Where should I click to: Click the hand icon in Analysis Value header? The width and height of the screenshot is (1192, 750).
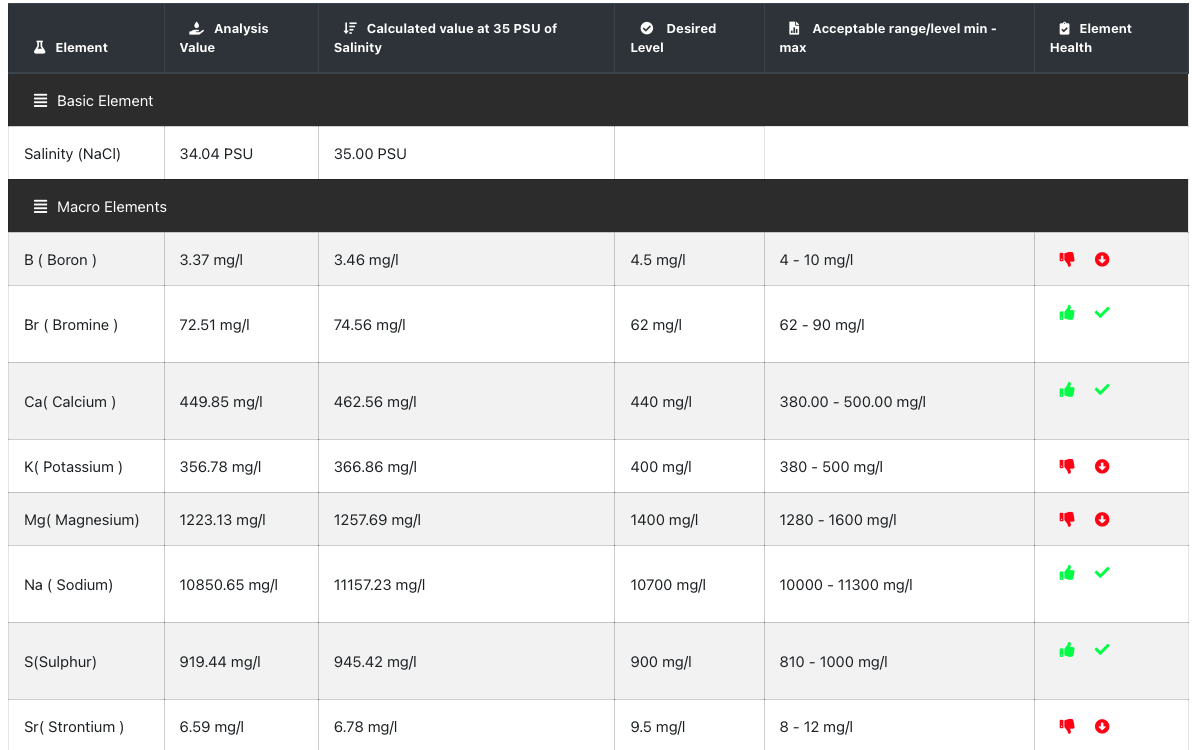196,28
